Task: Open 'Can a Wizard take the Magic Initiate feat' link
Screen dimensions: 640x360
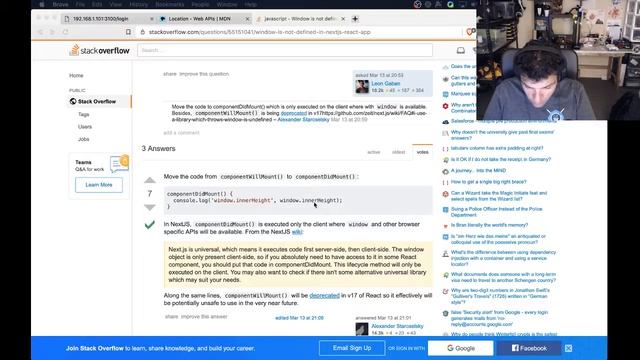Action: 499,196
